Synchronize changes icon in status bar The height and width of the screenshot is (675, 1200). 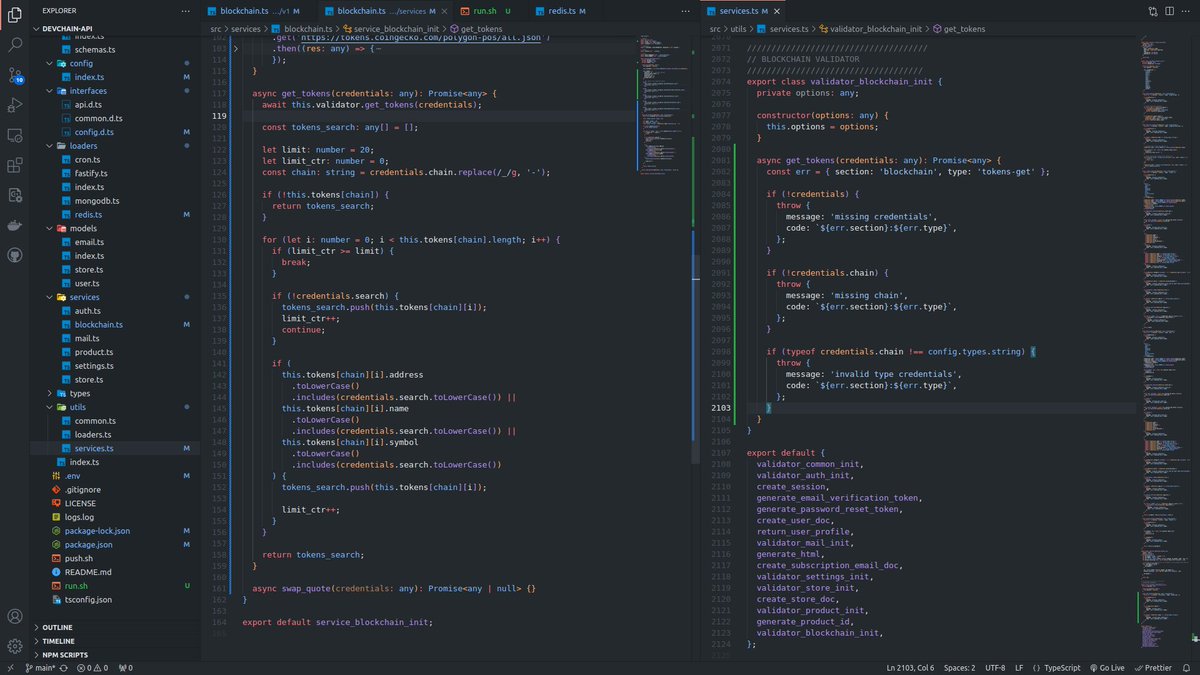click(64, 667)
